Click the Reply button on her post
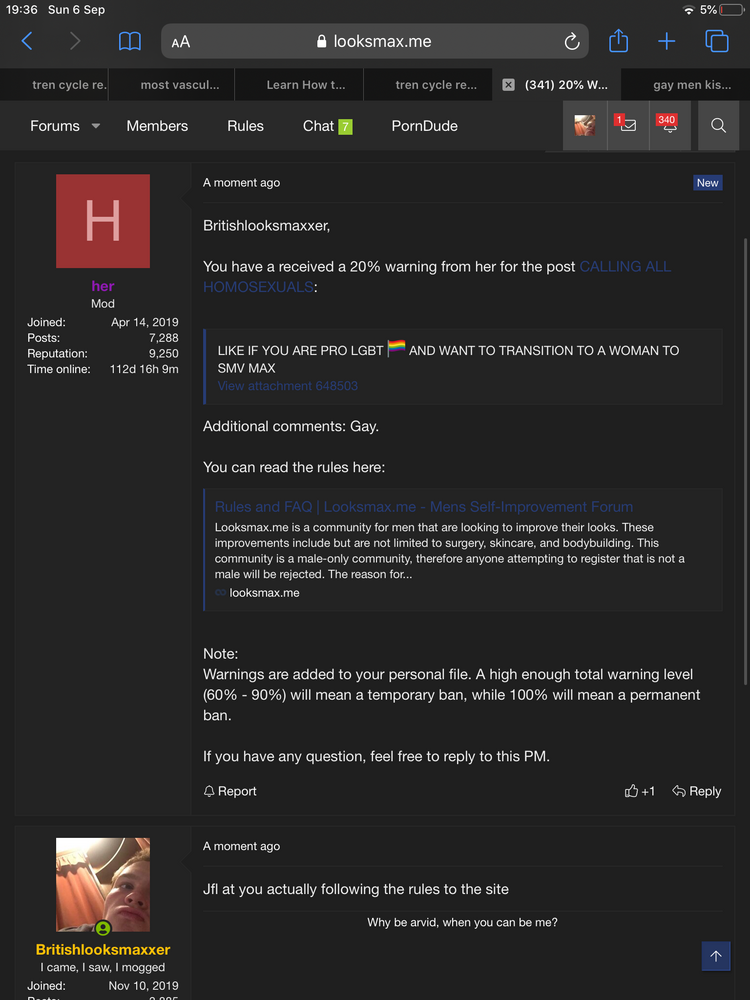 click(x=696, y=791)
